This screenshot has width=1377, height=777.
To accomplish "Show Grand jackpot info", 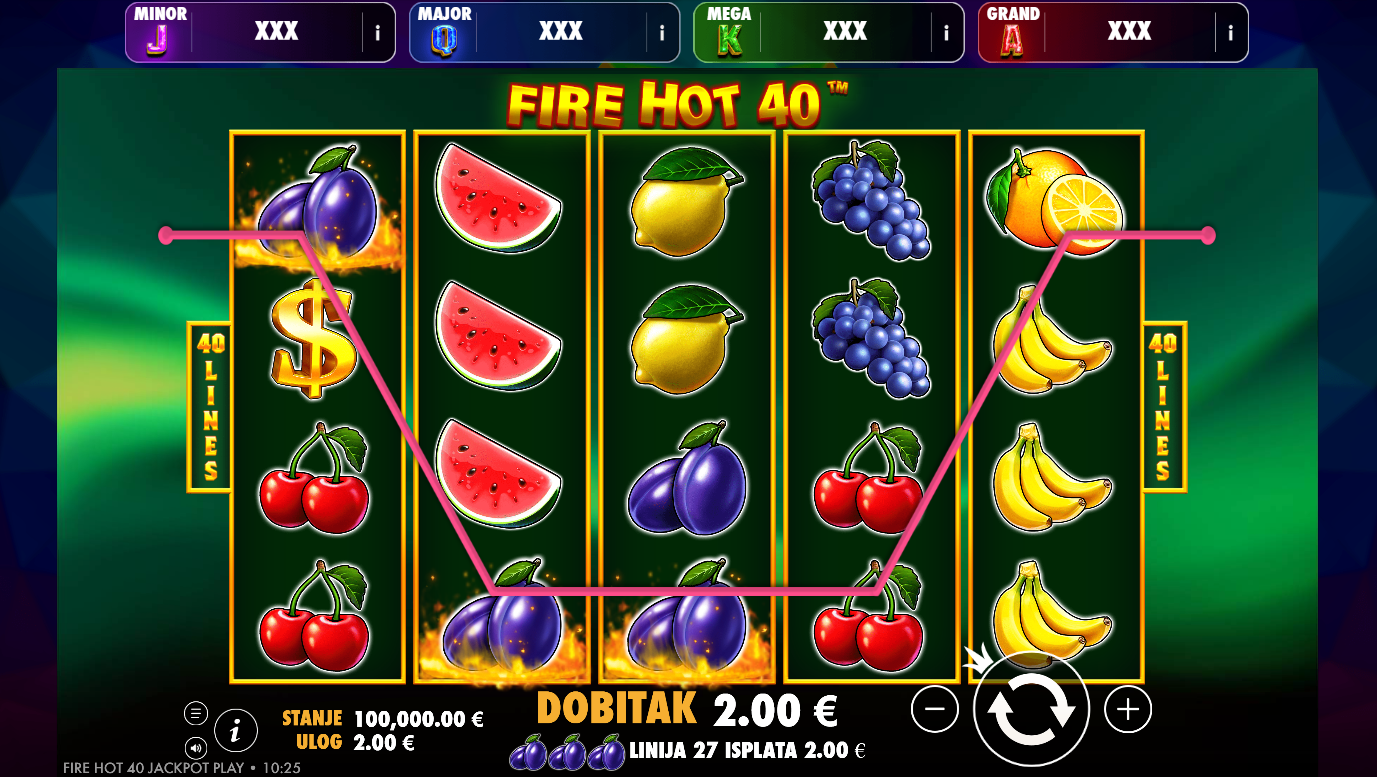I will click(x=1230, y=33).
